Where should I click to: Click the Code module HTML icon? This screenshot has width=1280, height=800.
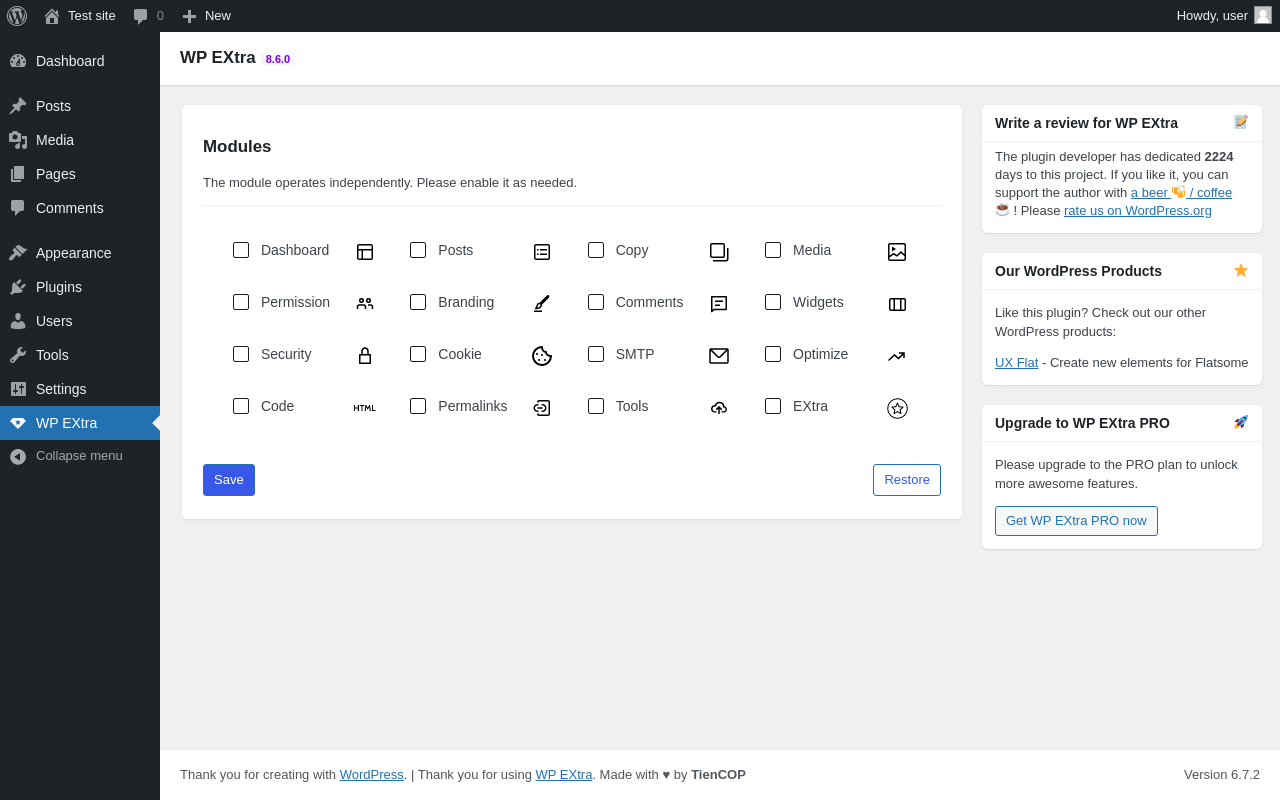(365, 408)
